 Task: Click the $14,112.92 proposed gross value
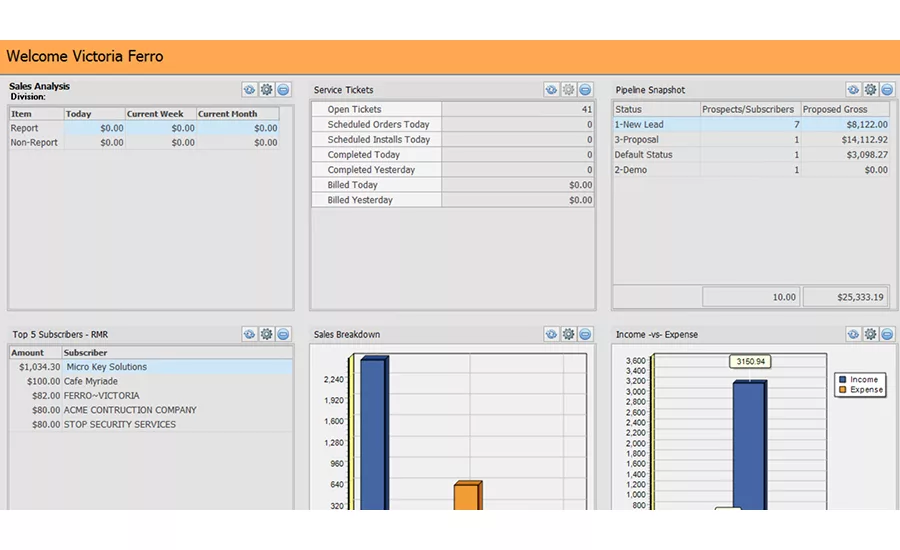tap(864, 140)
